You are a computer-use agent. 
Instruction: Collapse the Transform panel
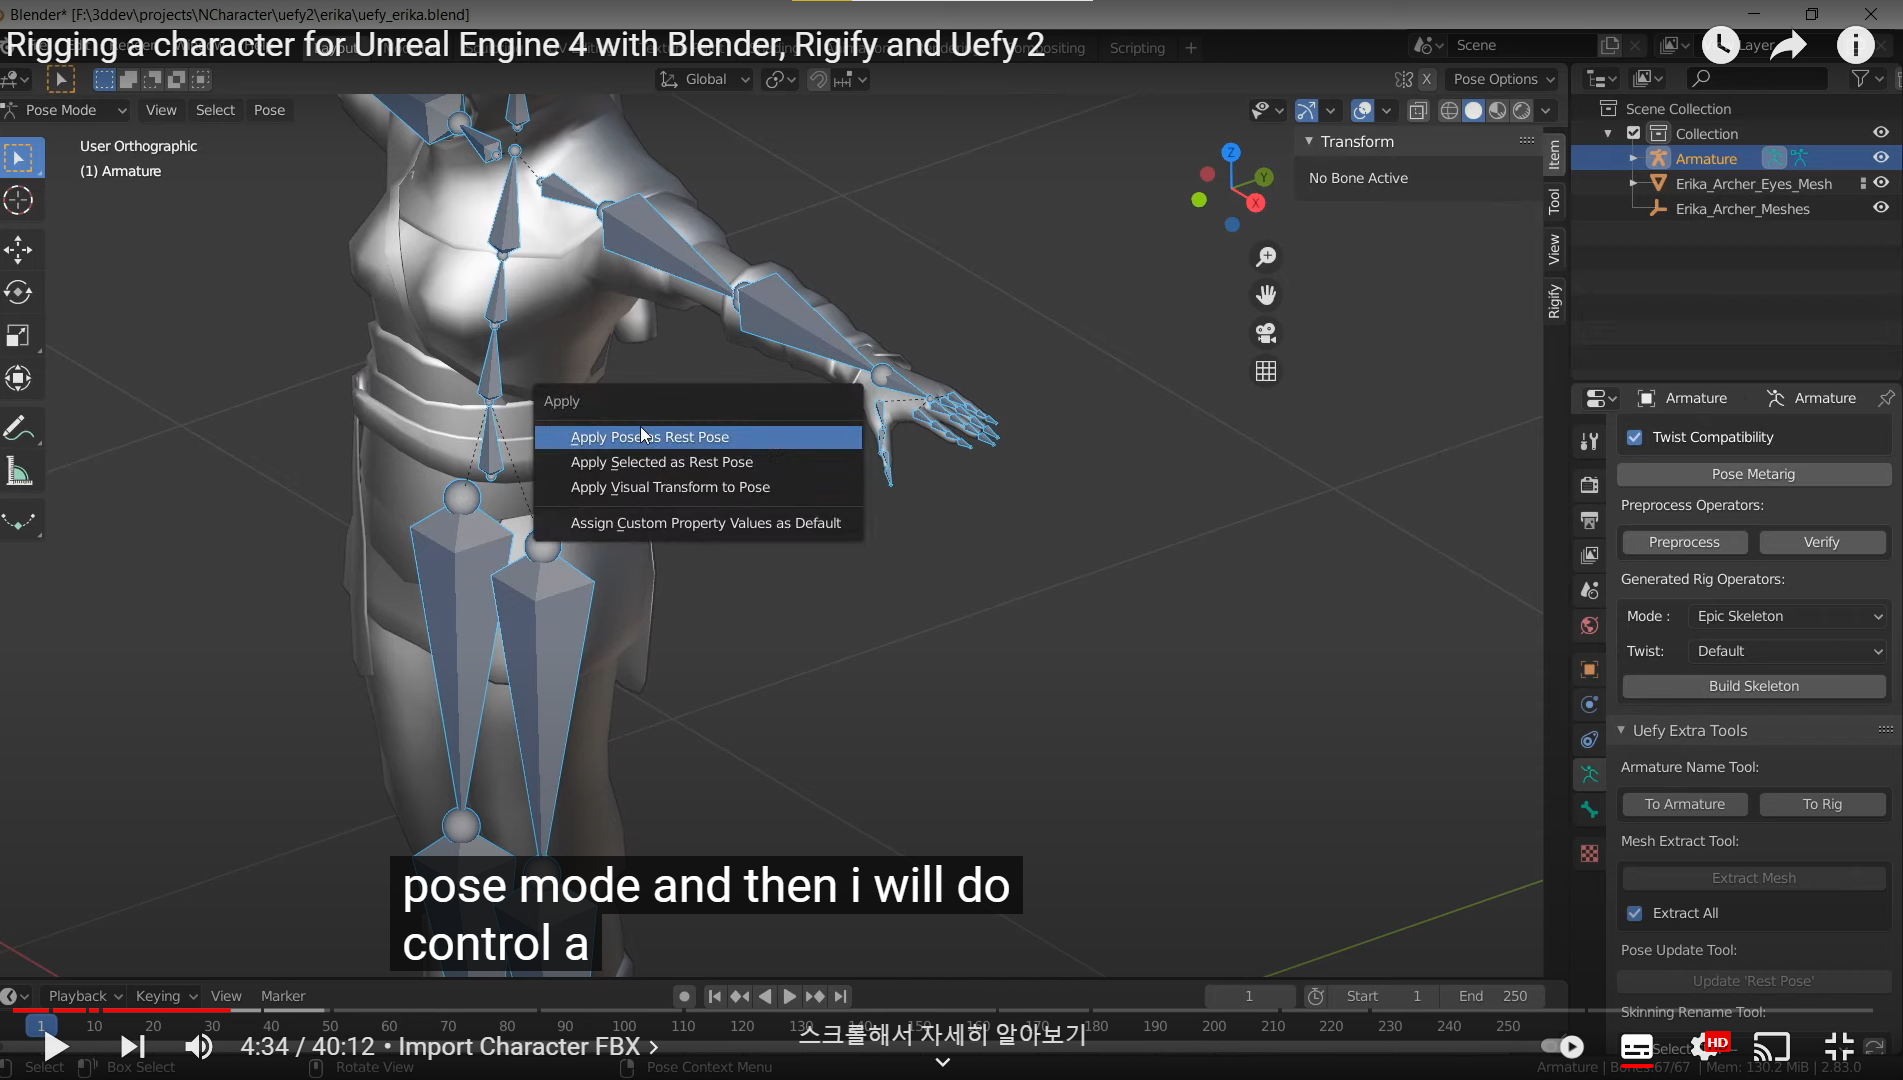[1309, 141]
